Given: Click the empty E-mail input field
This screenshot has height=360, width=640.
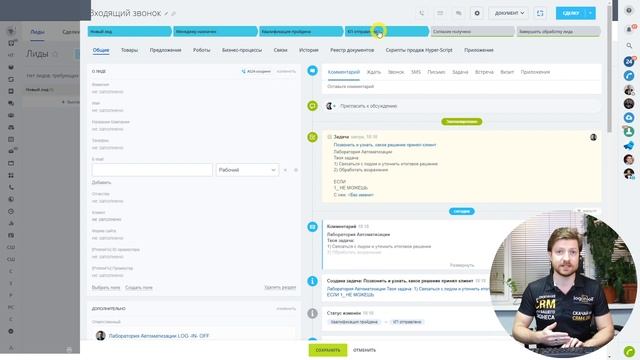Looking at the screenshot, I should click(x=152, y=170).
